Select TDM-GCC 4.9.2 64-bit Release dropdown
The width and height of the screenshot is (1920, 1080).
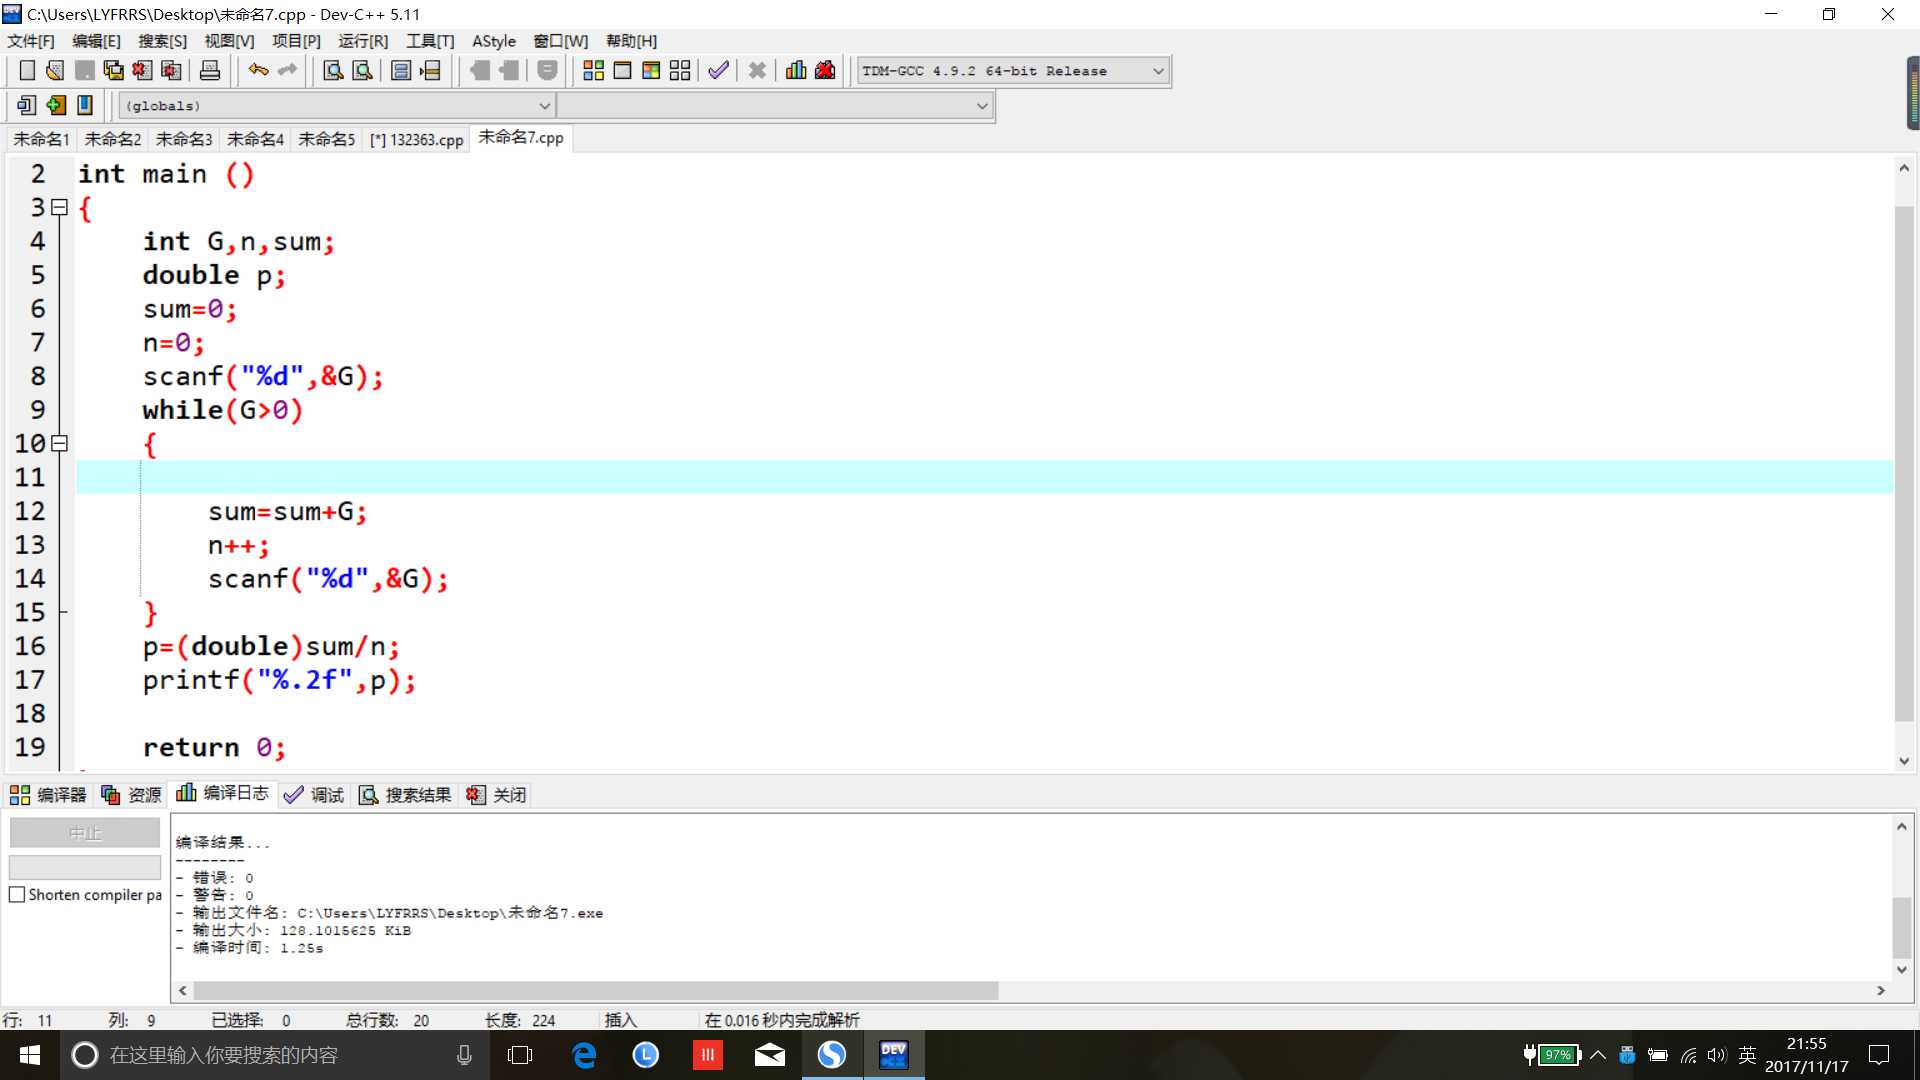tap(1011, 70)
